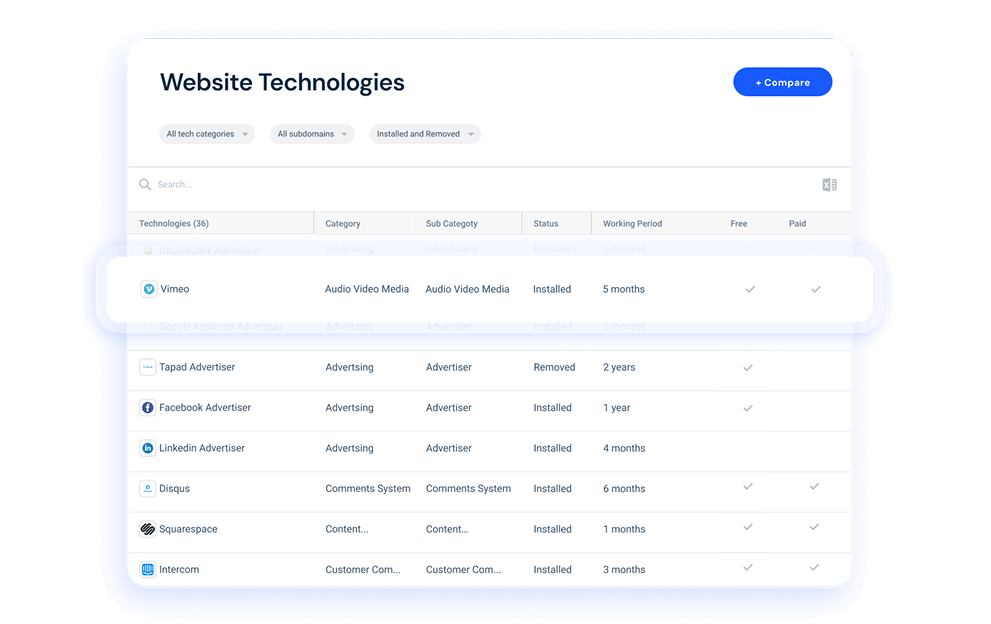Expand the All subdomains dropdown
The width and height of the screenshot is (991, 624).
(312, 134)
